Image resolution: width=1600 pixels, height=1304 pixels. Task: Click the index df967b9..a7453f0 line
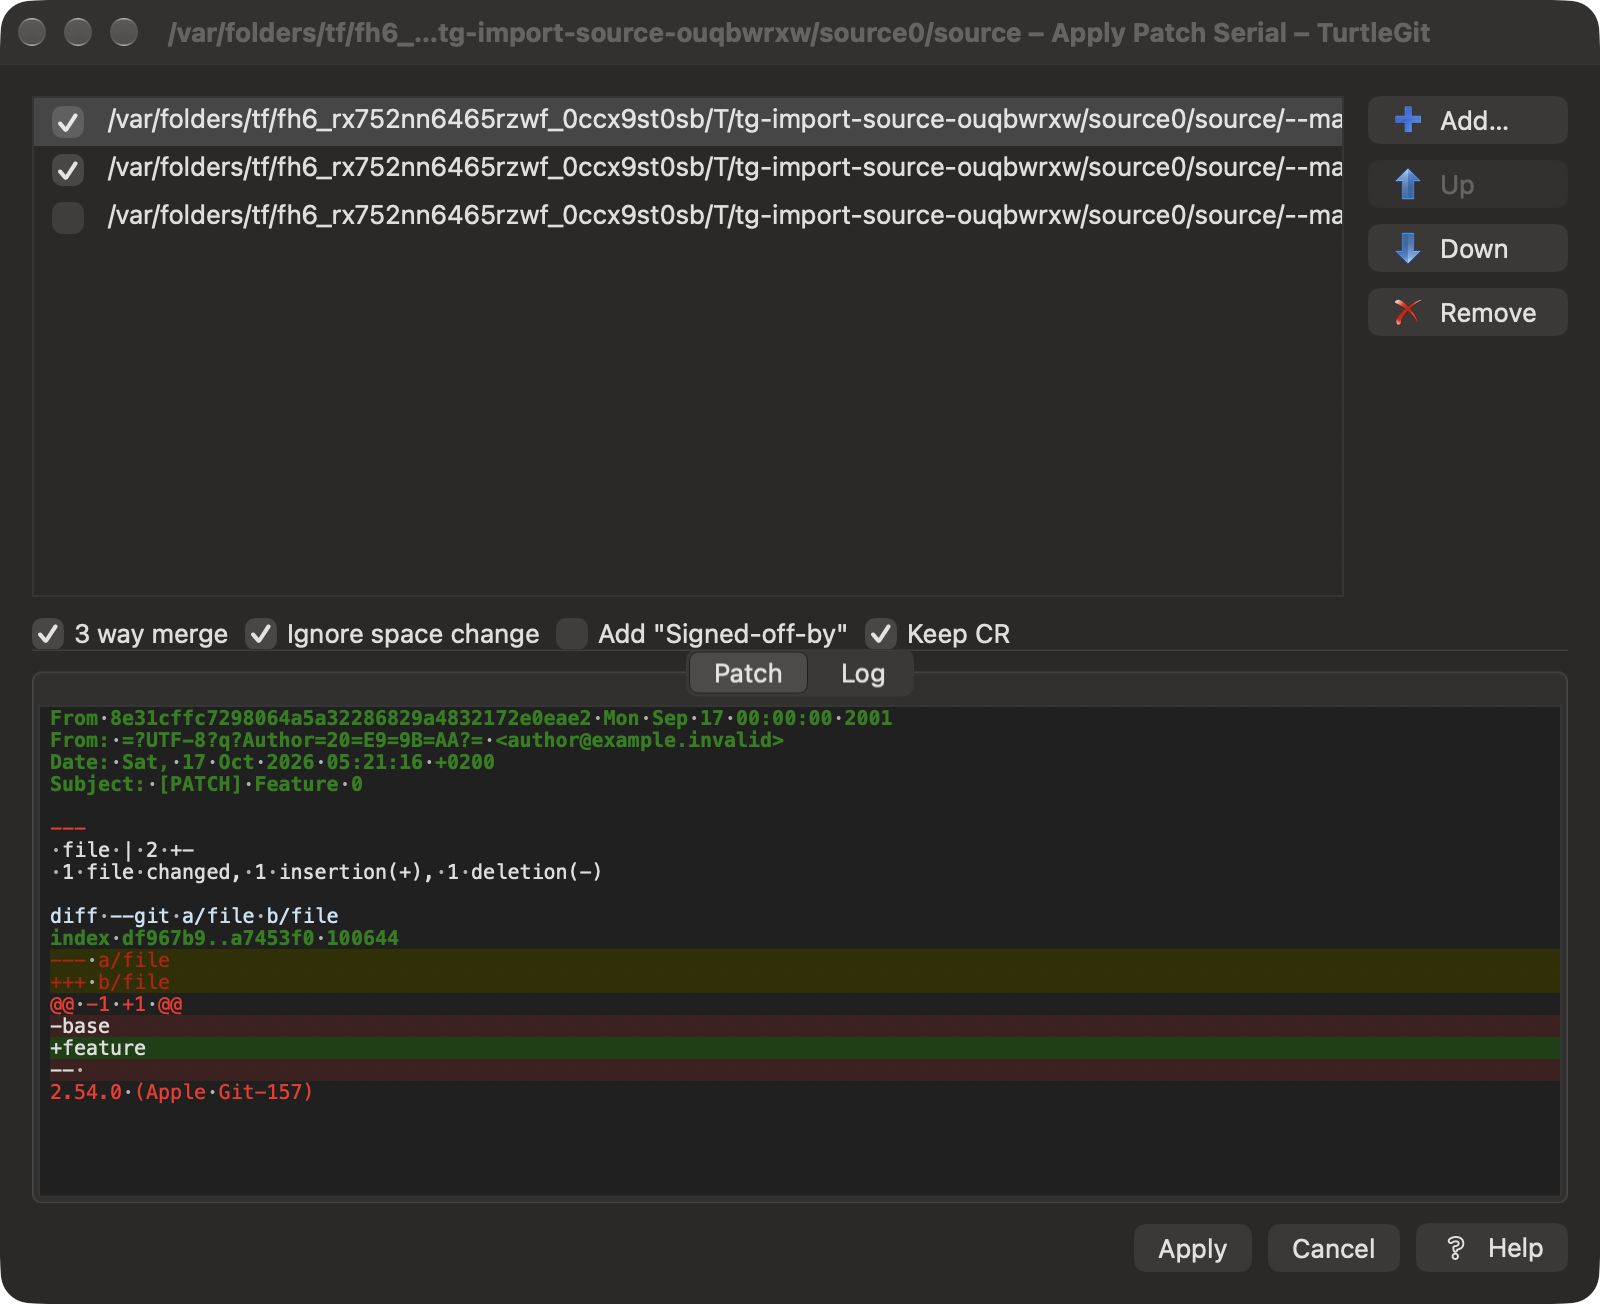point(224,938)
